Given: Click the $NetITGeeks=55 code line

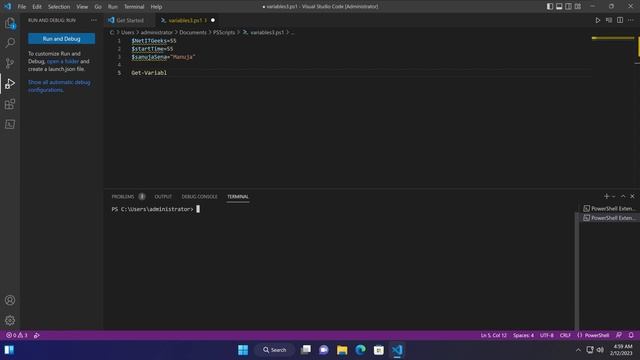Looking at the screenshot, I should coord(154,40).
